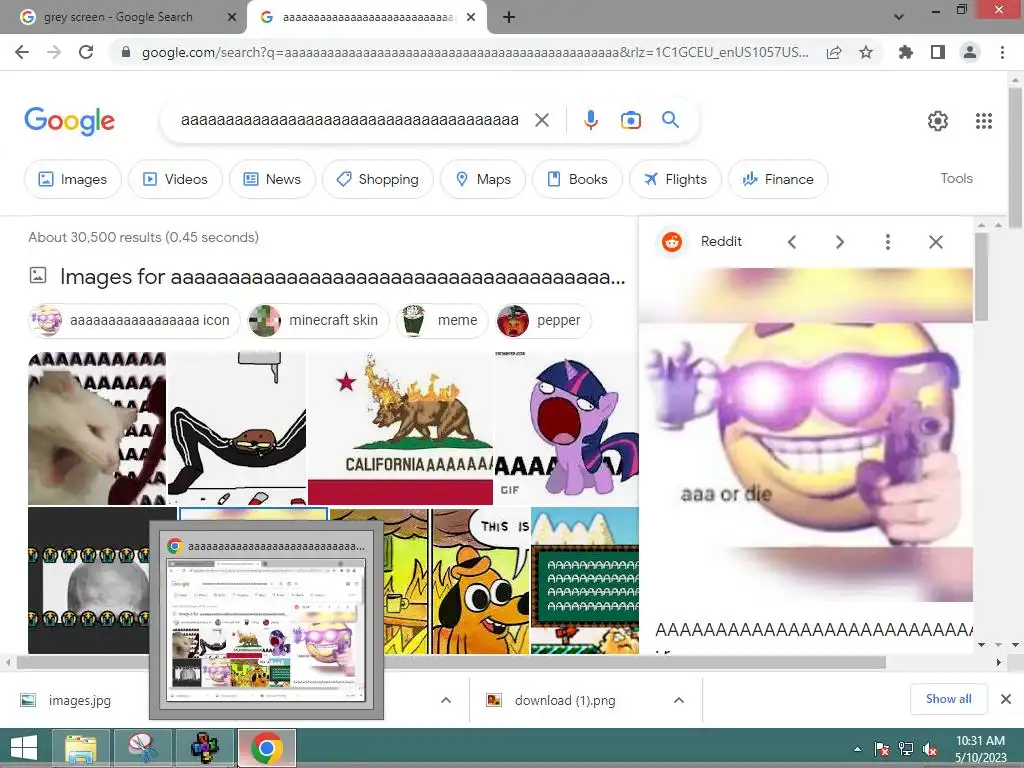1024x768 pixels.
Task: Click the Google logo
Action: coord(70,121)
